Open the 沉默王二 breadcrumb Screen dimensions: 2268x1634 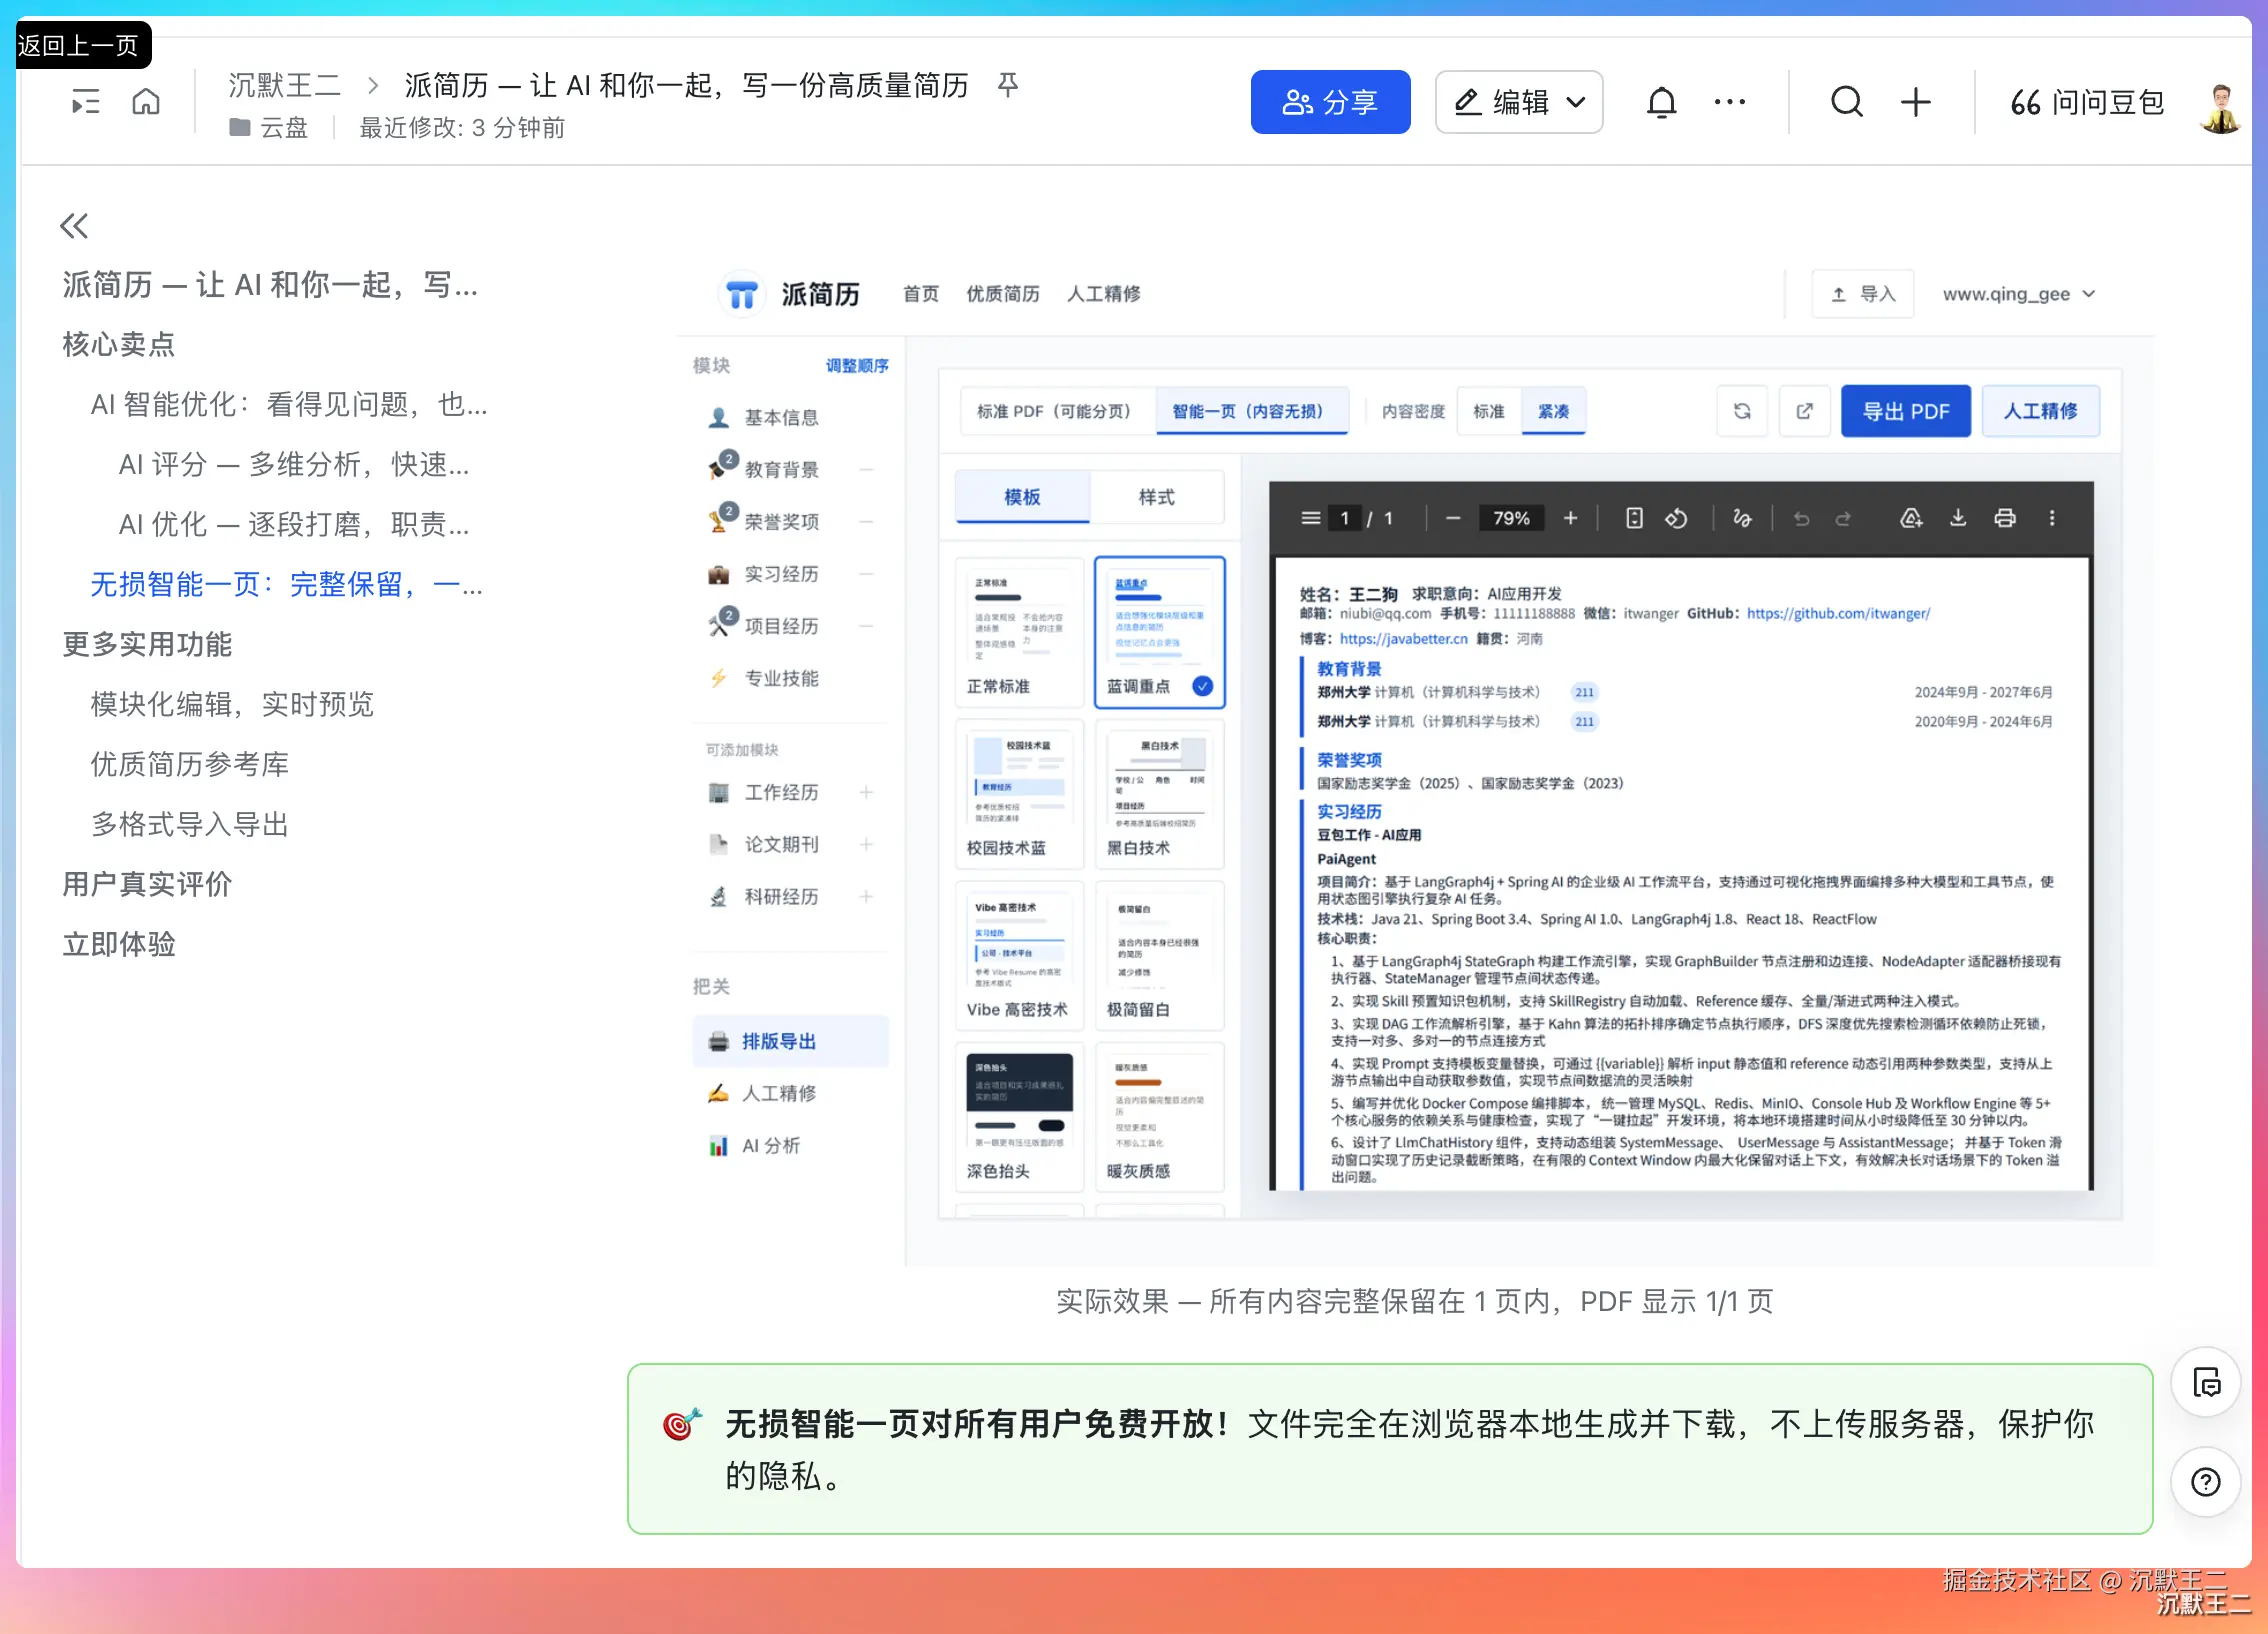[284, 85]
